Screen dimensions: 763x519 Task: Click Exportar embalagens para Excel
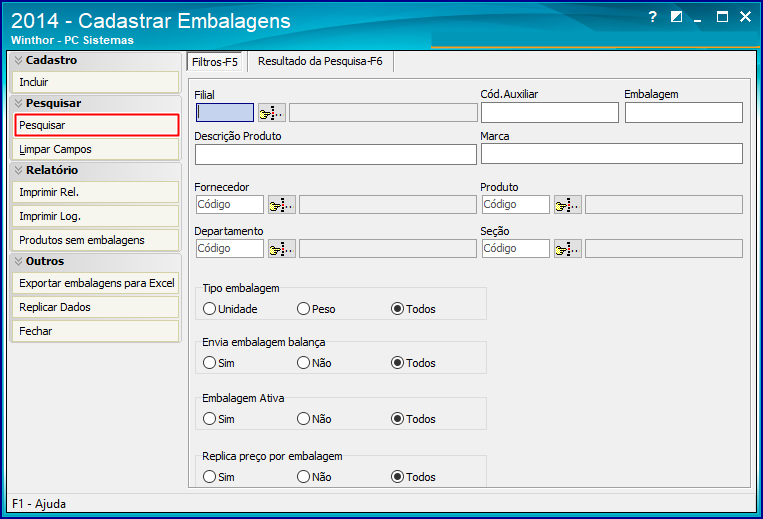(x=96, y=283)
